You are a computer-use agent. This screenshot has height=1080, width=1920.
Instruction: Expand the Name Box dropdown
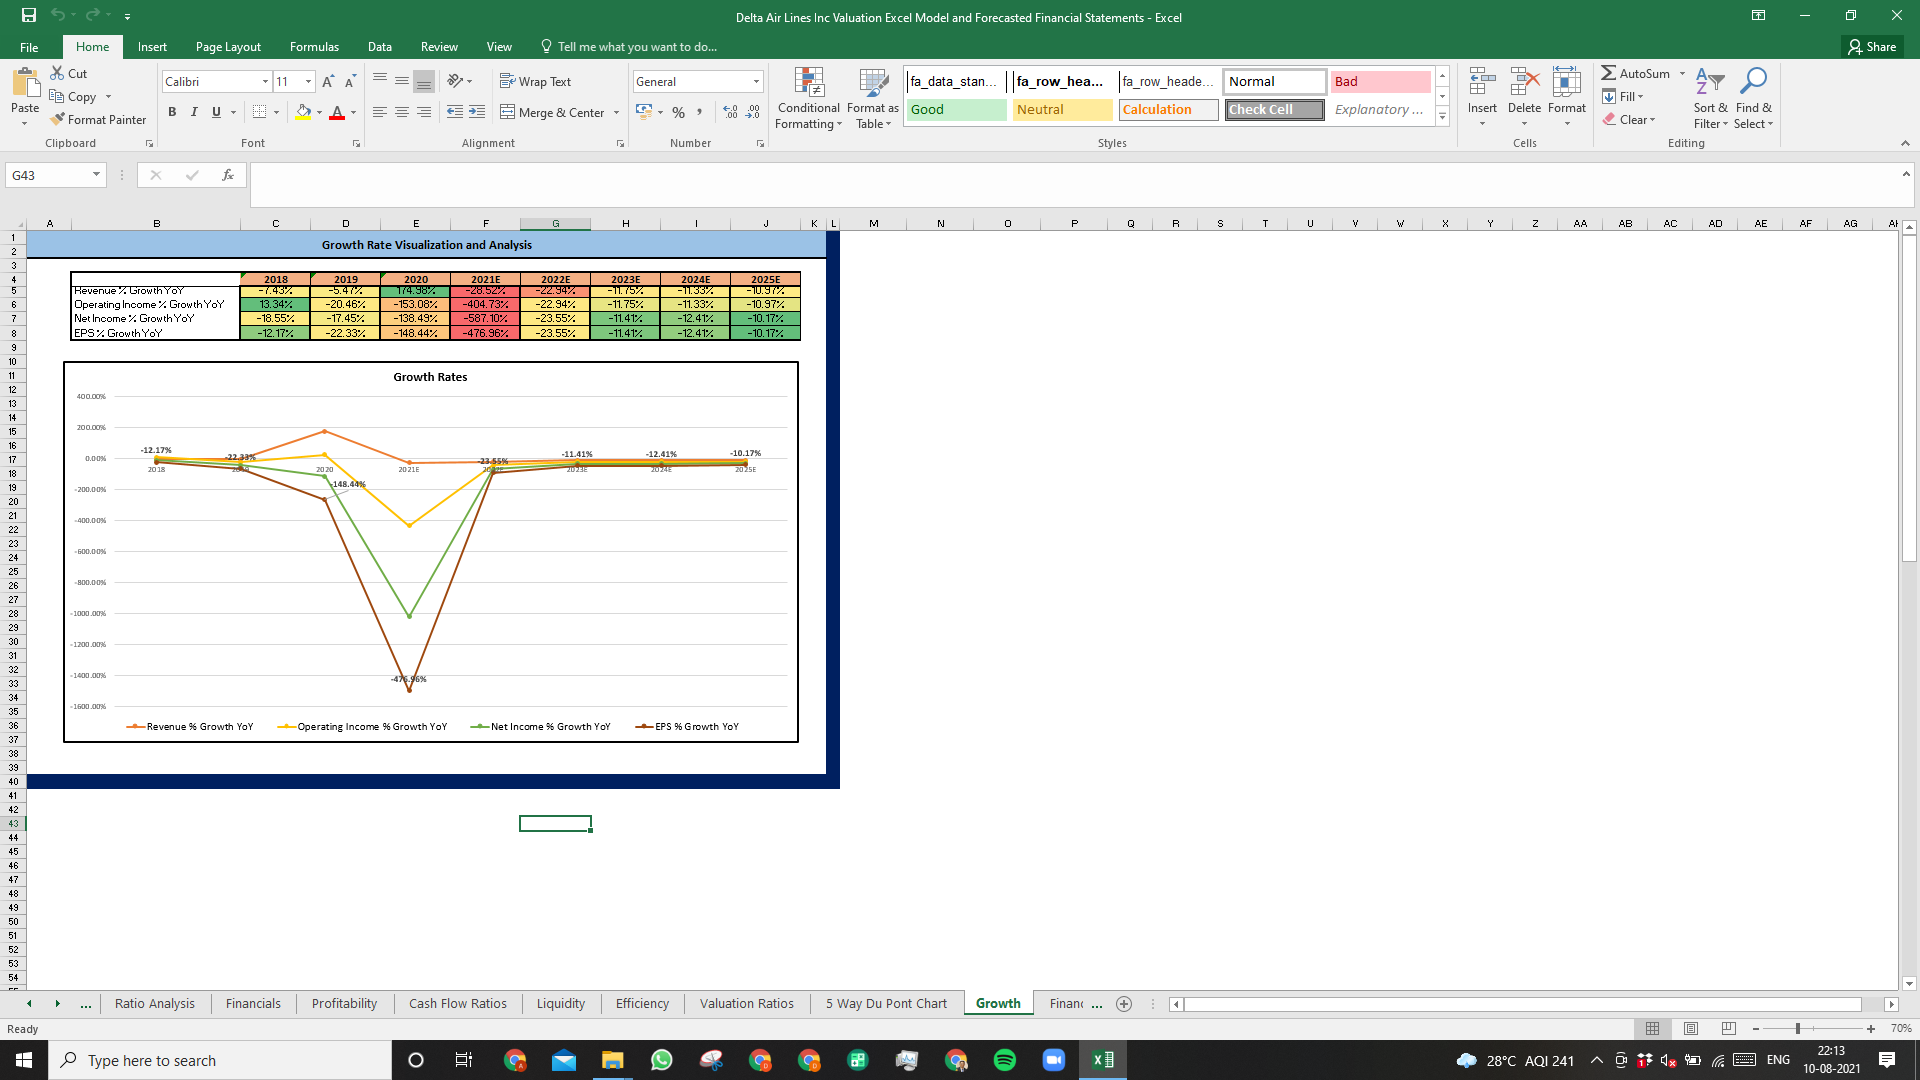(x=96, y=175)
